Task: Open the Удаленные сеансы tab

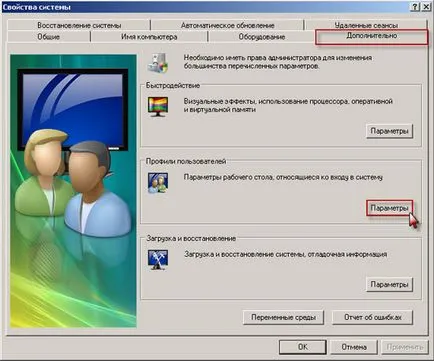Action: point(366,25)
